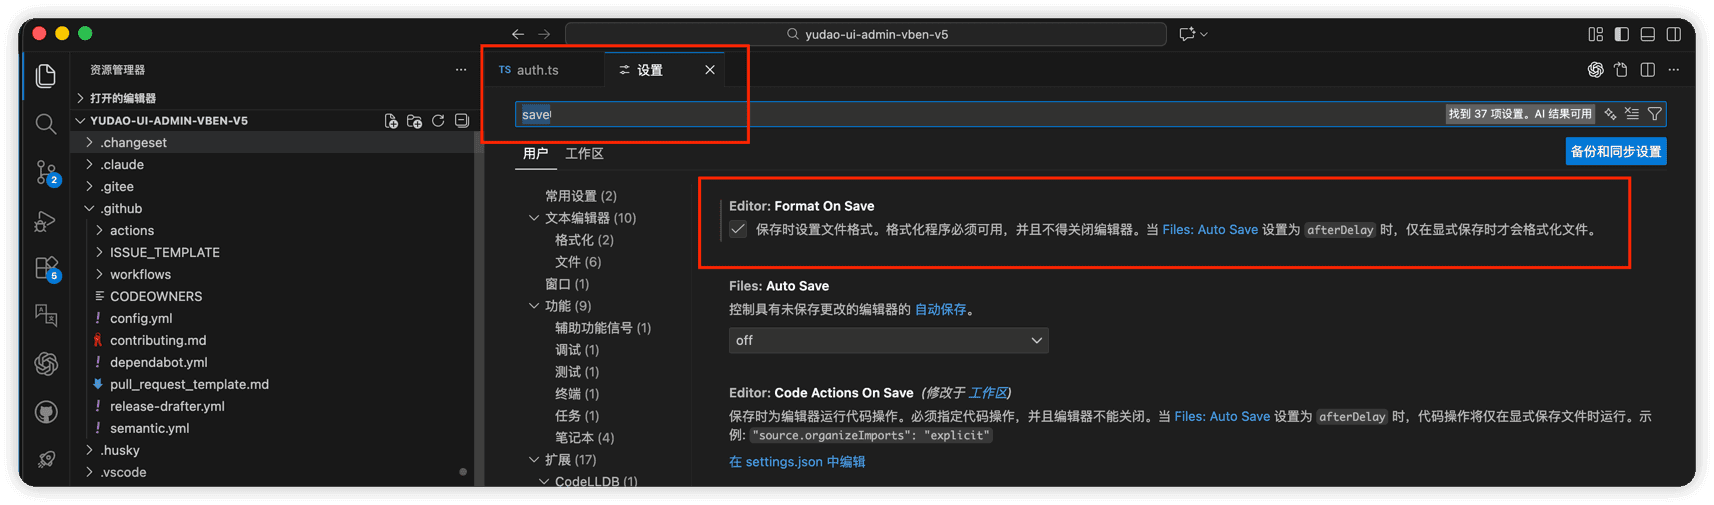Split the editor to the right
This screenshot has width=1714, height=505.
(1648, 70)
